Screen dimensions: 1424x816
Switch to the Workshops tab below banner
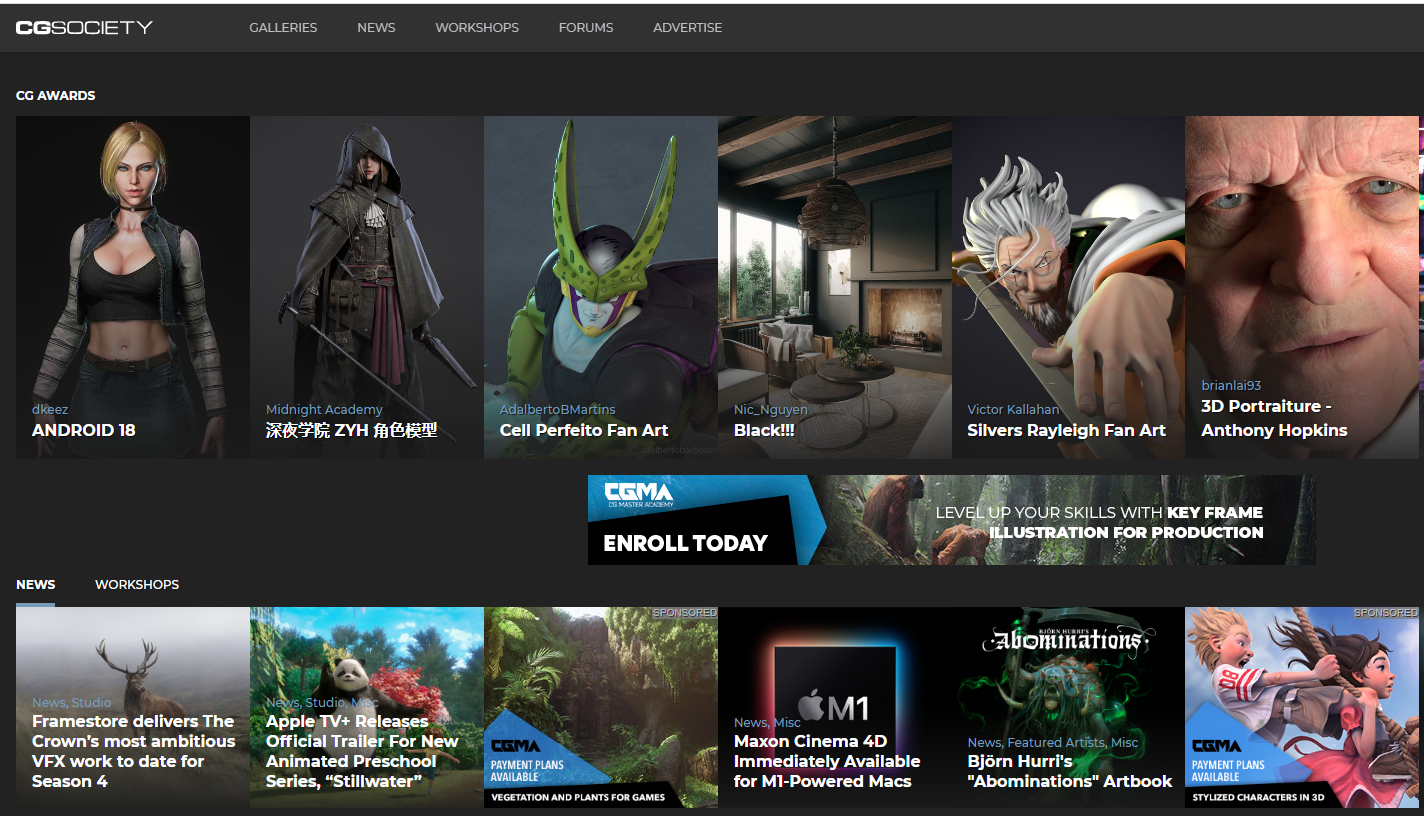tap(137, 584)
